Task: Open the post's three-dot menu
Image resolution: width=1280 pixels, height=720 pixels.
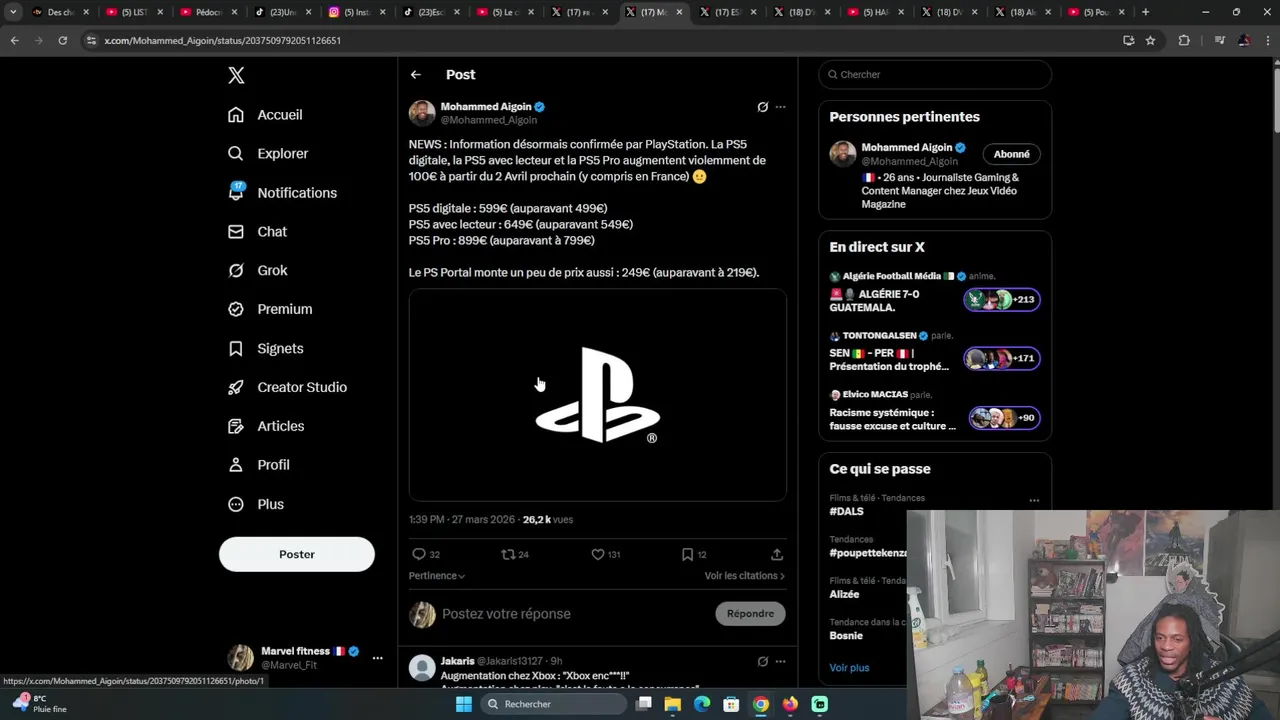Action: [x=781, y=107]
